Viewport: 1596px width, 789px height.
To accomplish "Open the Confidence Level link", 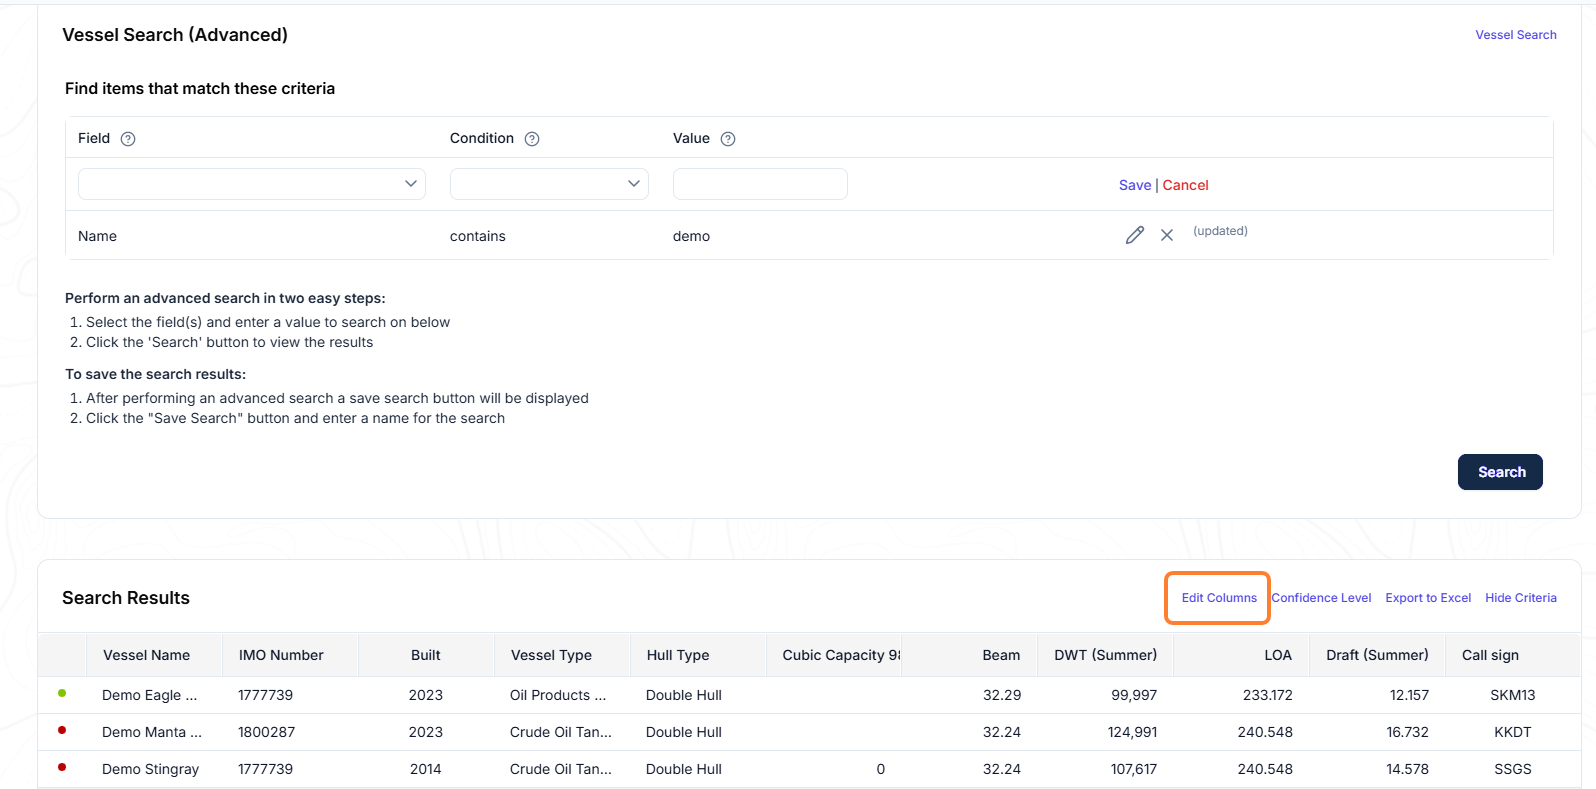I will tap(1321, 598).
